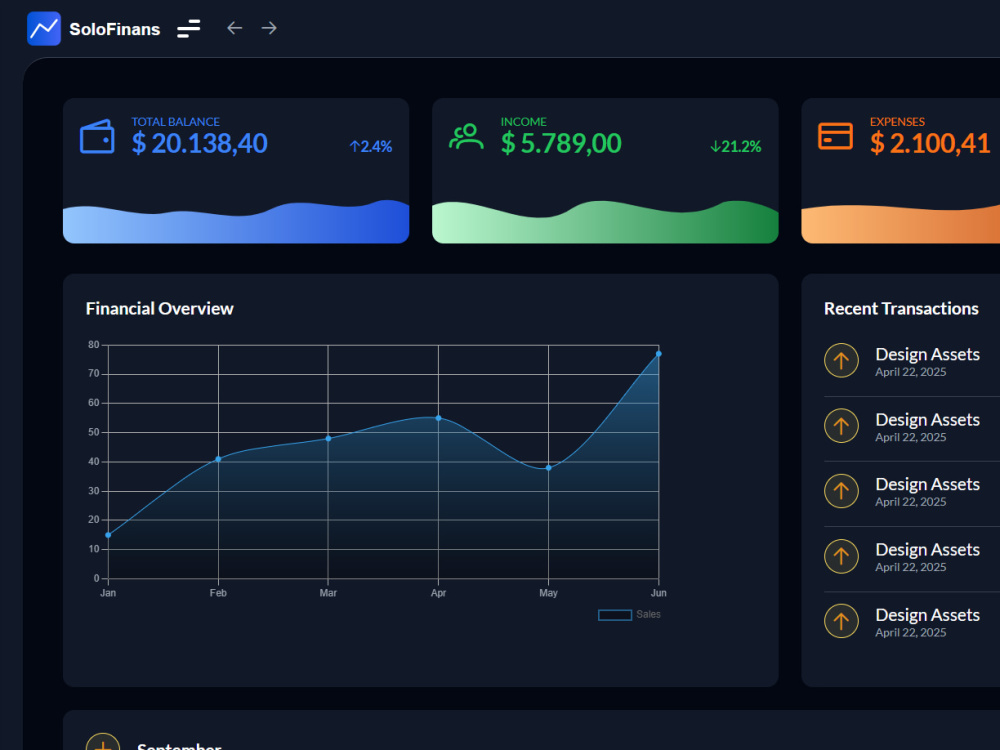Open the first Design Assets transaction title
The width and height of the screenshot is (1000, 750).
point(927,355)
